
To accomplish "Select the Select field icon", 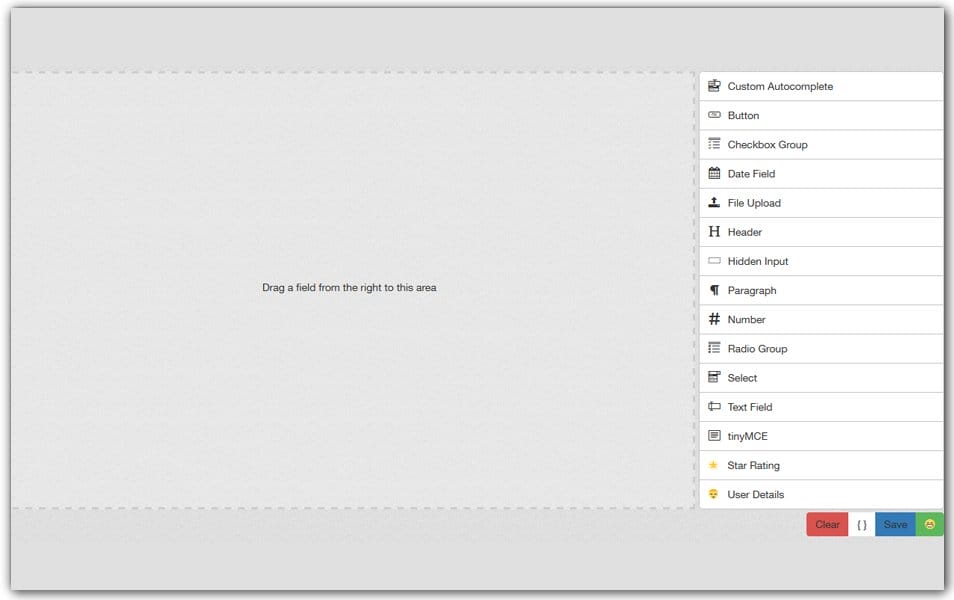I will [714, 378].
